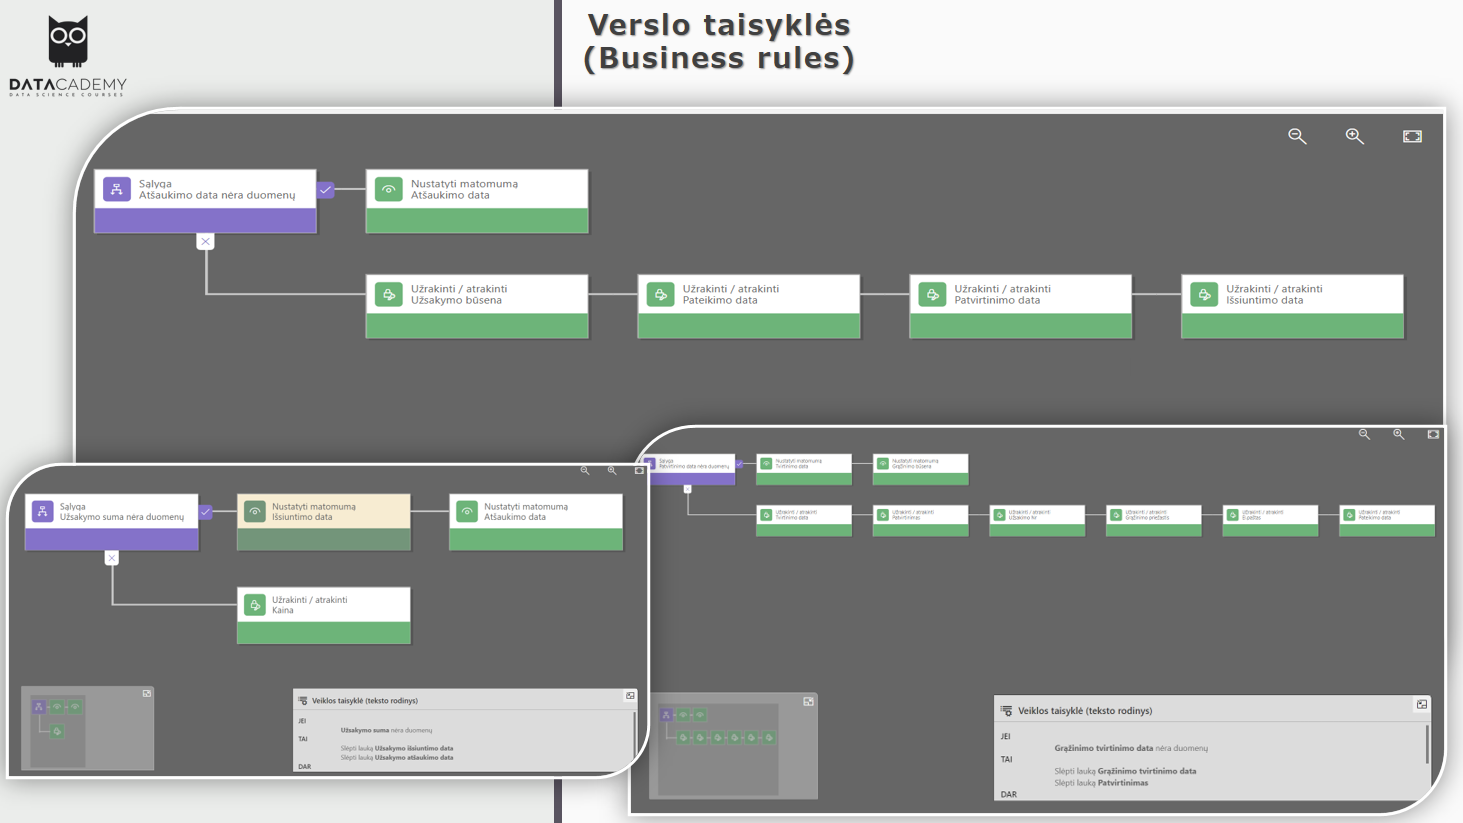
Task: Click the lock icon on 'Patvirtinimo data' node
Action: coord(932,294)
